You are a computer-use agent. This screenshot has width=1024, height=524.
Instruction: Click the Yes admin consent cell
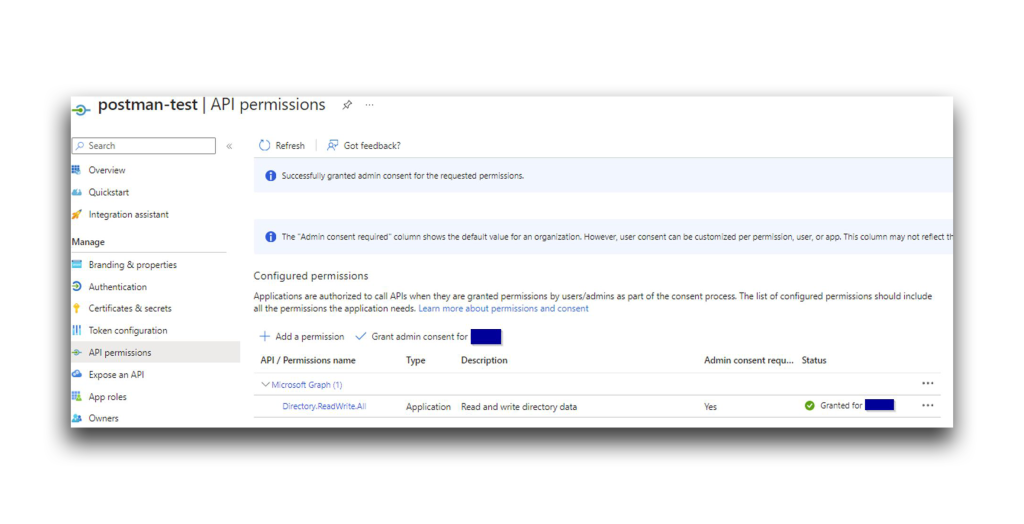[x=711, y=406]
